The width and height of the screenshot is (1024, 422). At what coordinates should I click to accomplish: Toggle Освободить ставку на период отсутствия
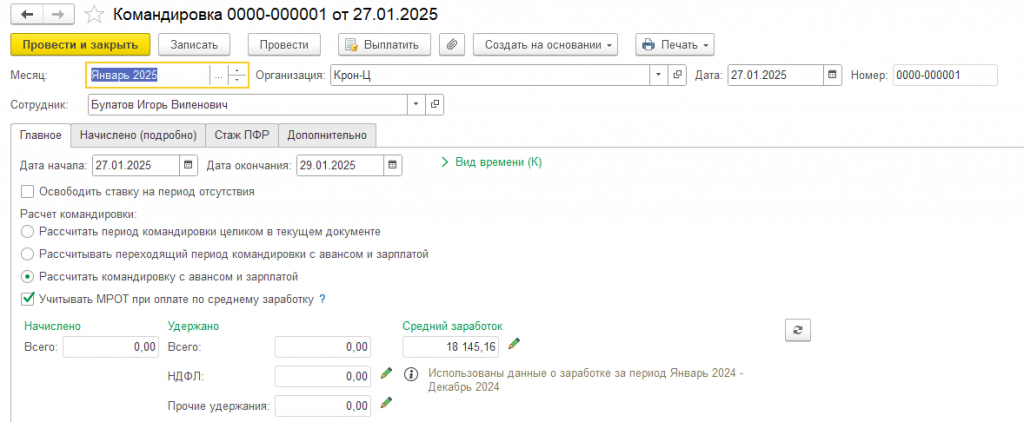[27, 192]
